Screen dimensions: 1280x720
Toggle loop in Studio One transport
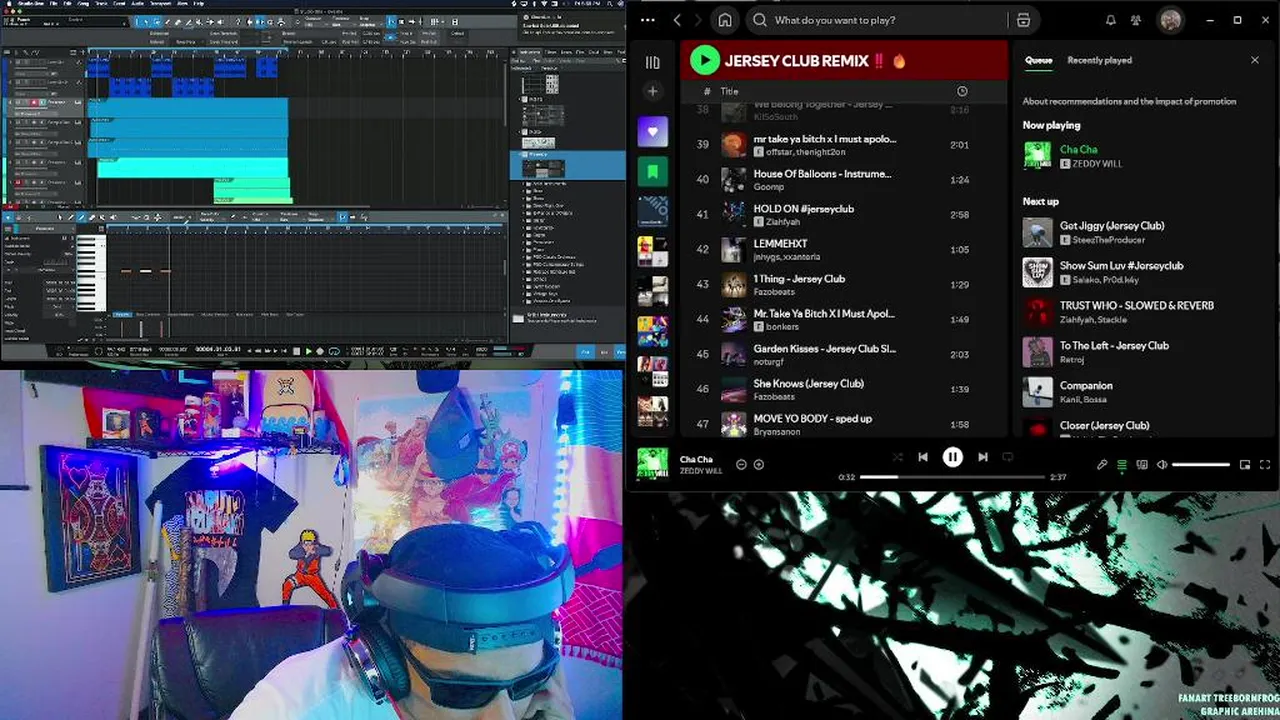coord(335,351)
